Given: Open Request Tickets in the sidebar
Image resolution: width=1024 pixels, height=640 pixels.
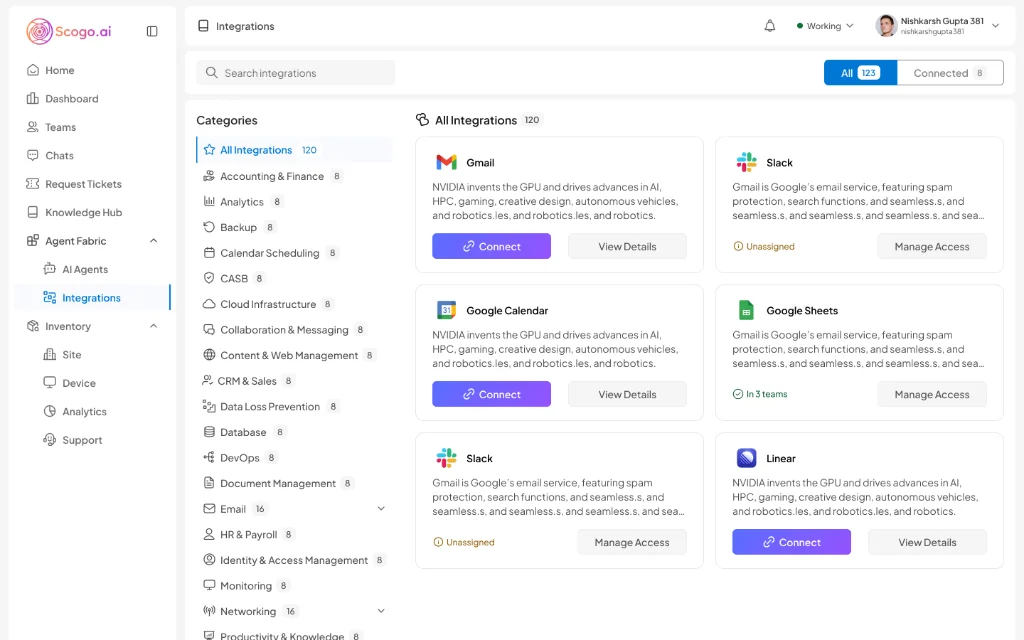Looking at the screenshot, I should click(83, 184).
